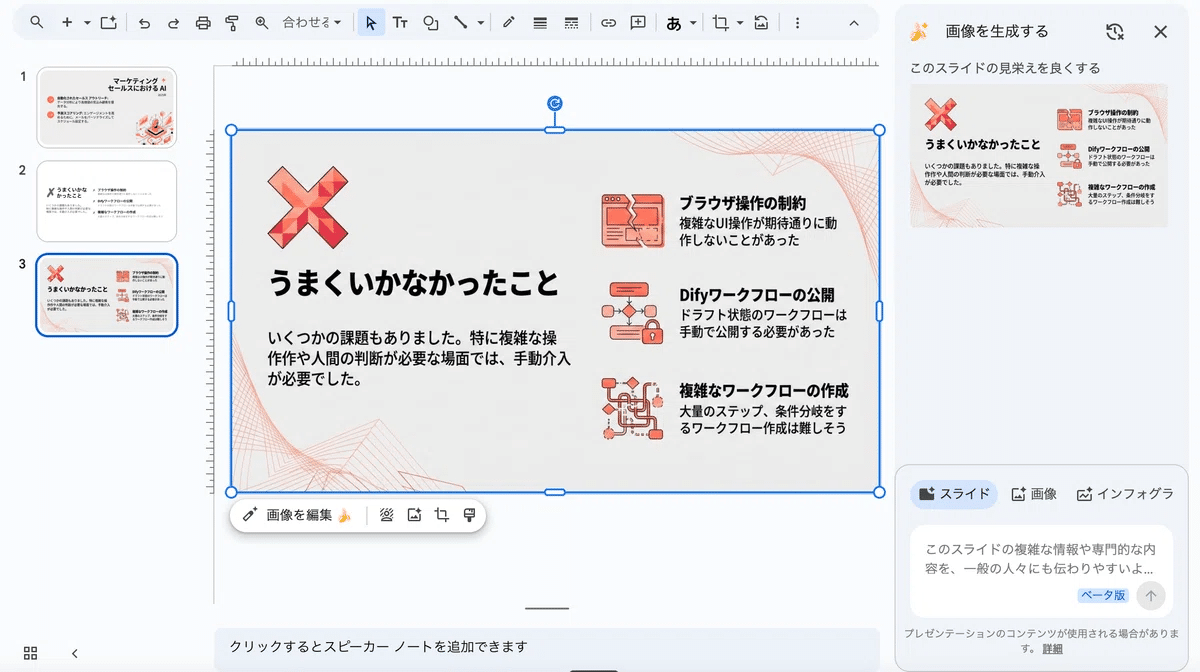Select slide 2 thumbnail in filmstrip
The image size is (1200, 672).
click(x=107, y=201)
